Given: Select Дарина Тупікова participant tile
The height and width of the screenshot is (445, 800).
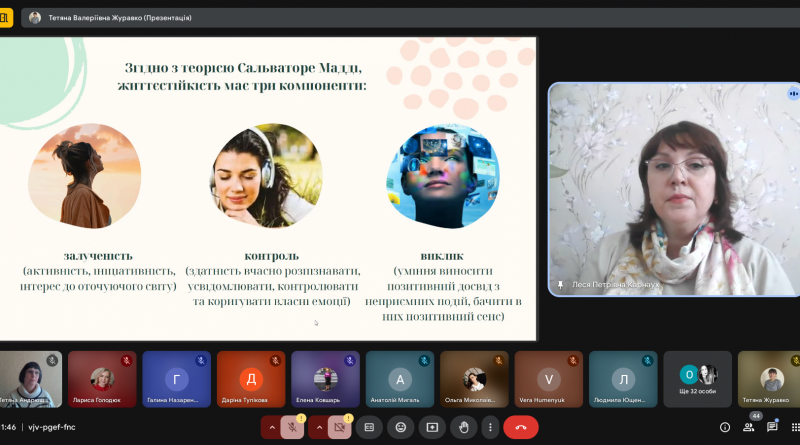Looking at the screenshot, I should pos(251,379).
